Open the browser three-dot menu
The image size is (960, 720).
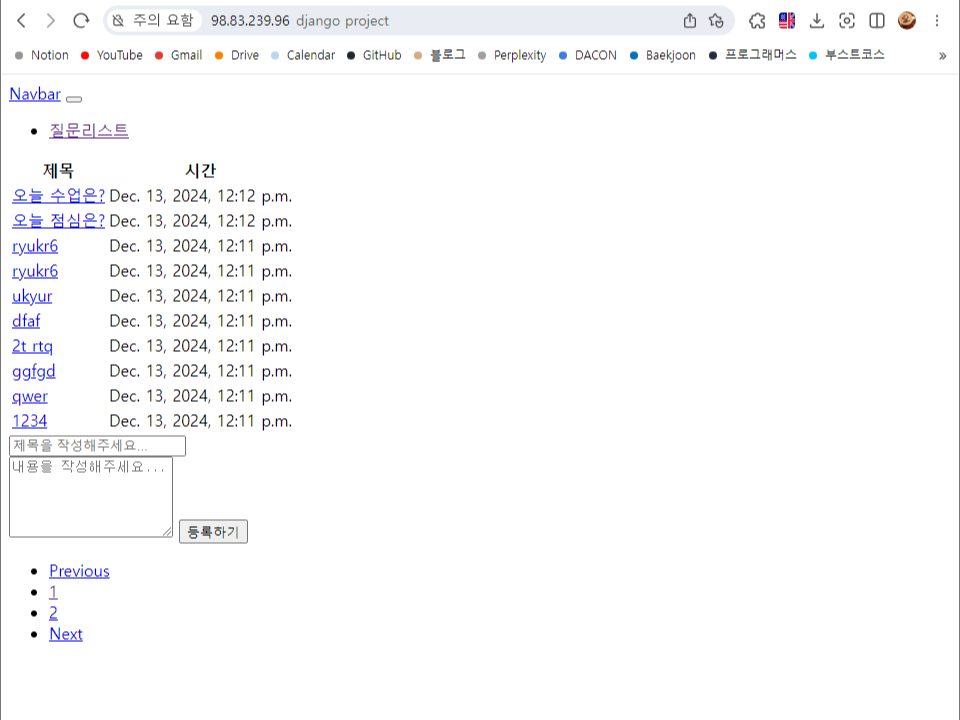937,21
